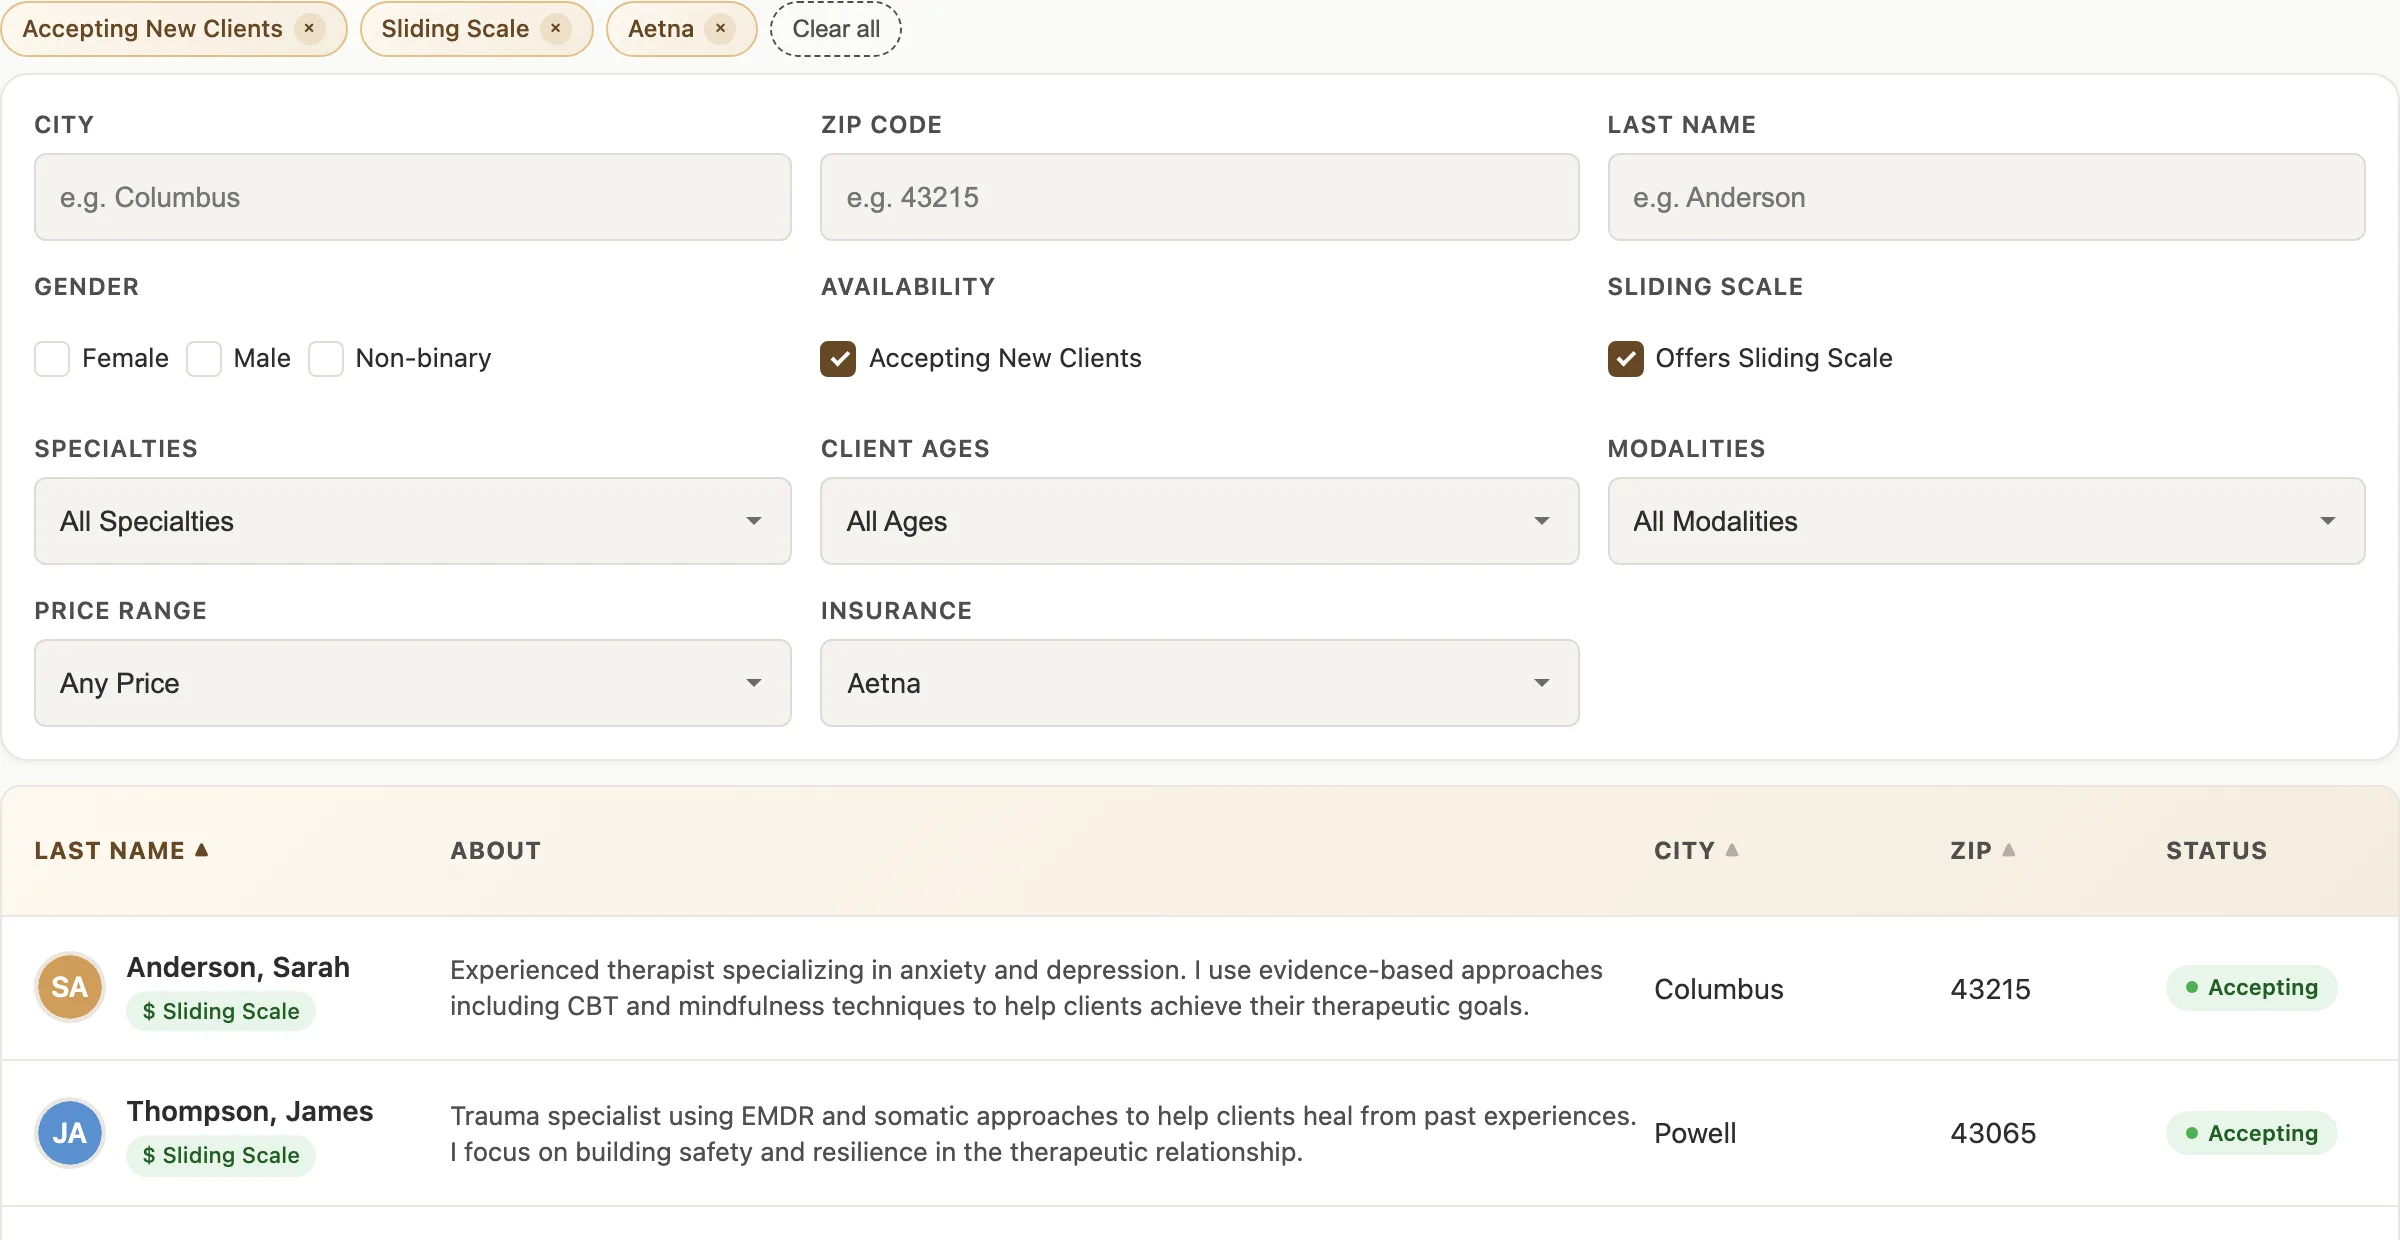Check the Male gender checkbox
Image resolution: width=2400 pixels, height=1240 pixels.
click(204, 358)
